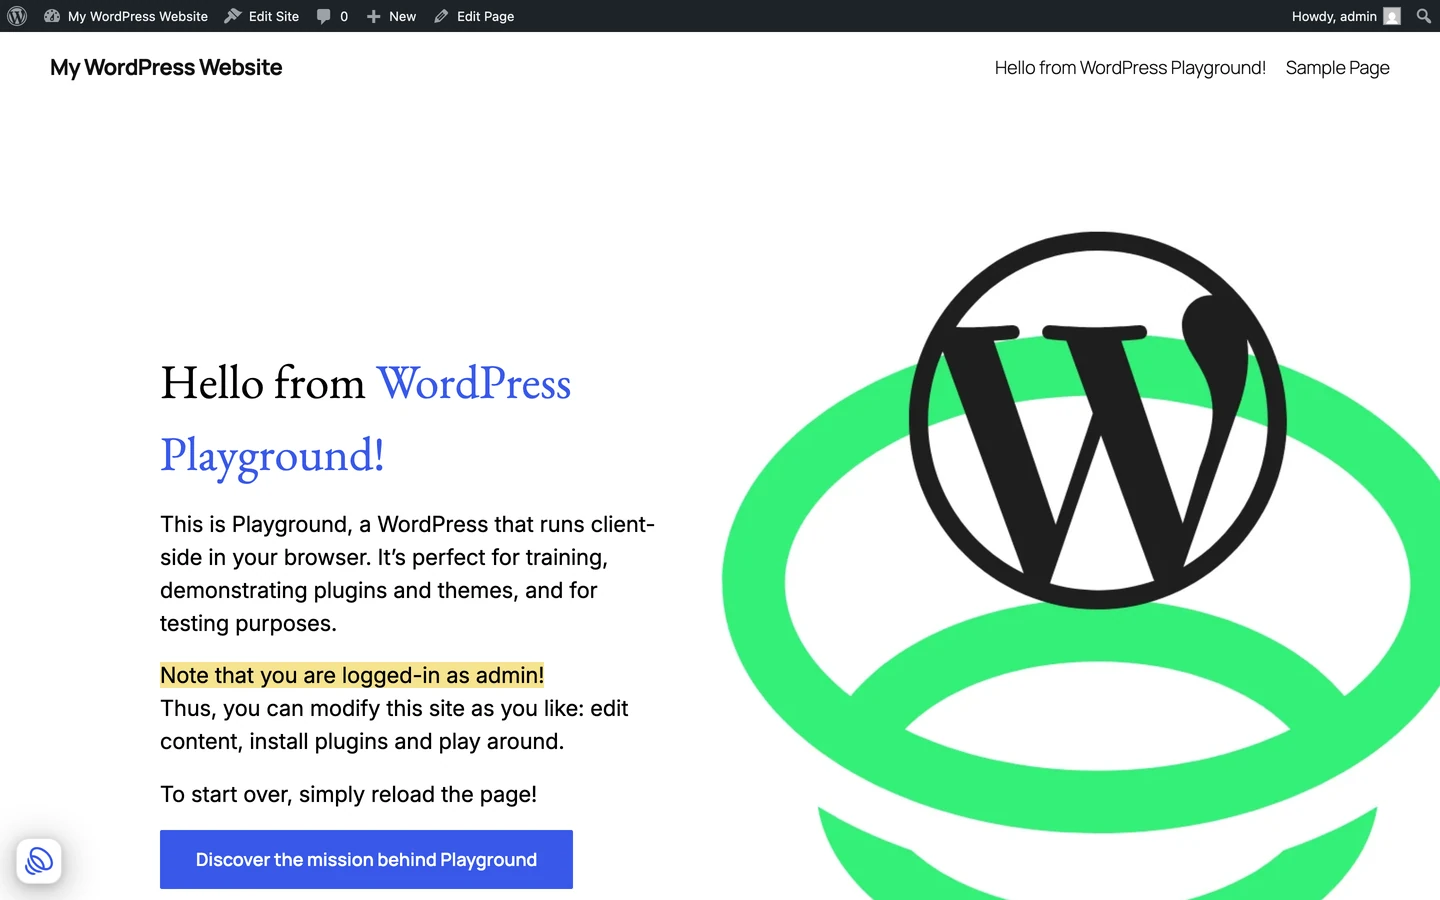This screenshot has height=900, width=1440.
Task: Click the dashboard gauge icon beside site name
Action: (x=52, y=16)
